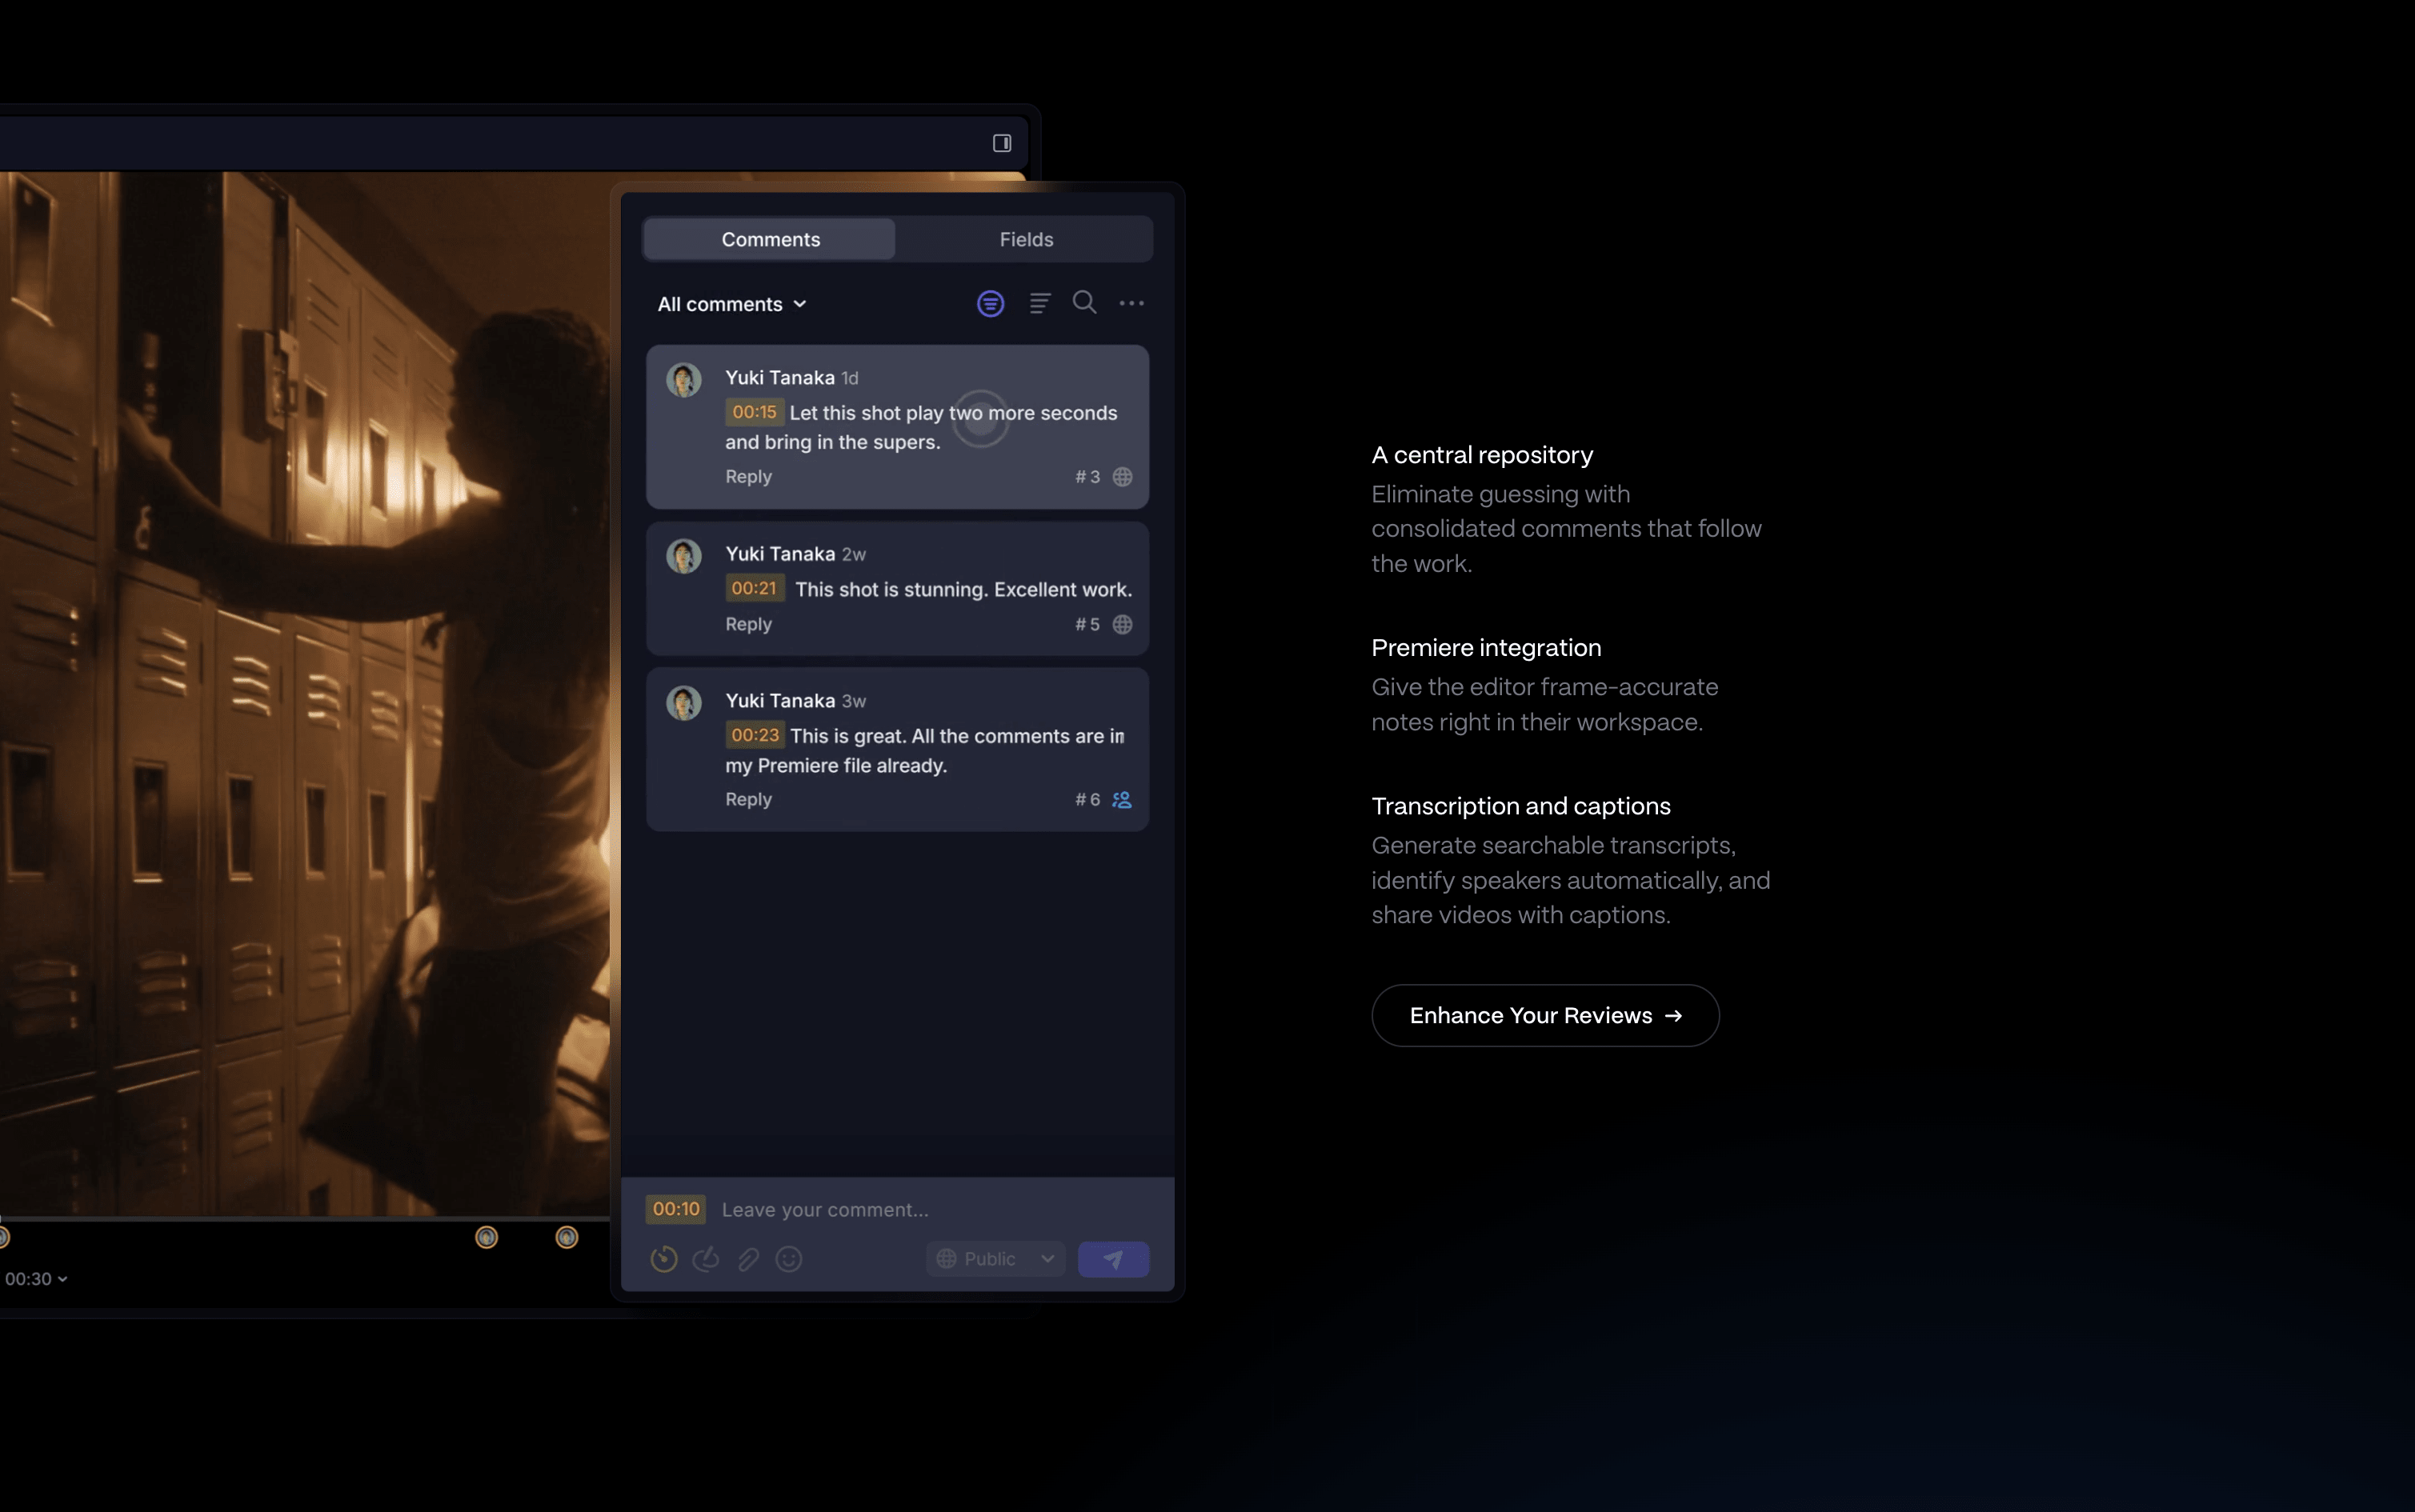Image resolution: width=2415 pixels, height=1512 pixels.
Task: Send the comment with the paper plane button
Action: [x=1113, y=1259]
